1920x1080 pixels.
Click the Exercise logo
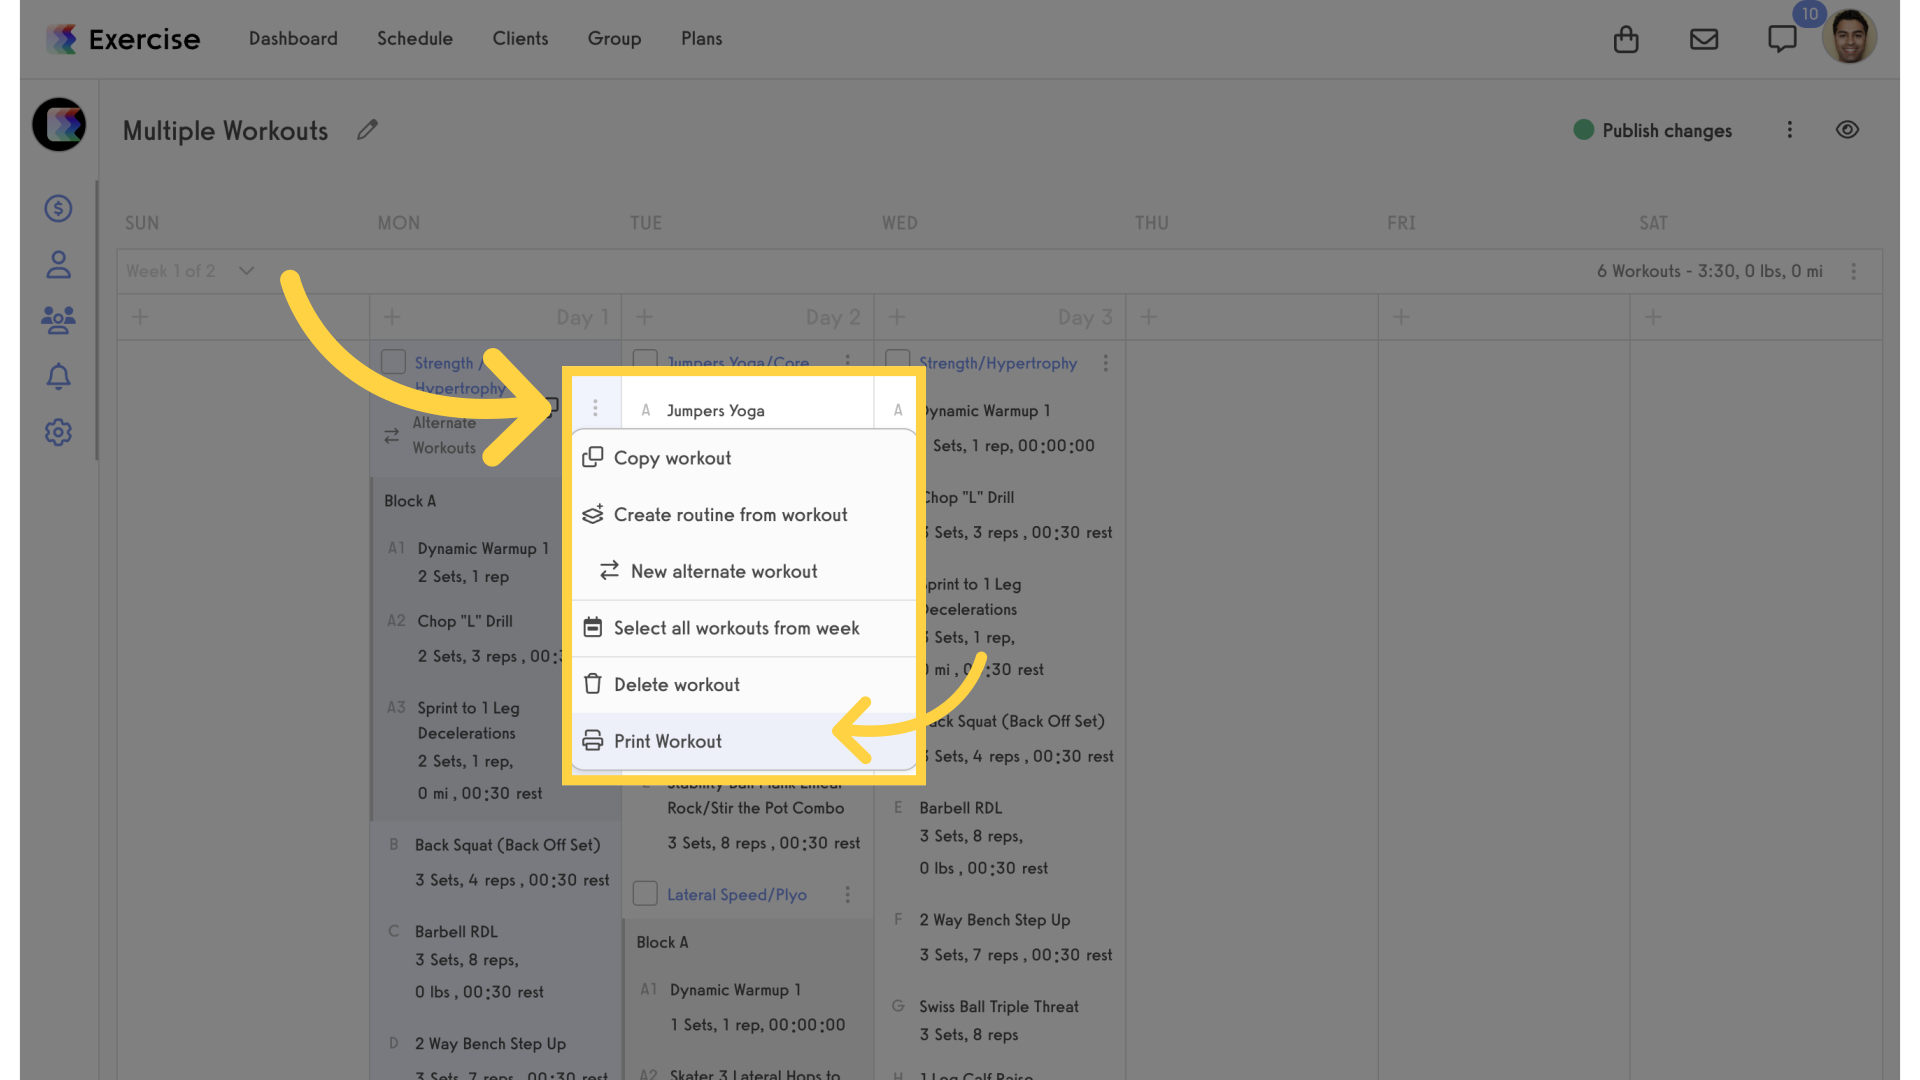(123, 39)
